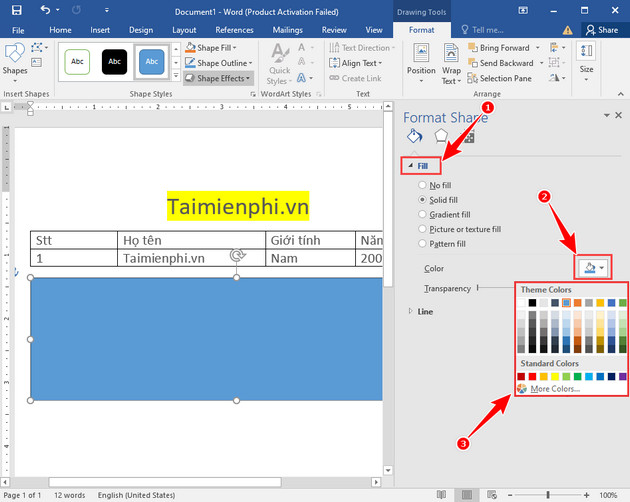The height and width of the screenshot is (502, 630).
Task: Select the Fill & Line paint bucket tab
Action: coord(415,136)
